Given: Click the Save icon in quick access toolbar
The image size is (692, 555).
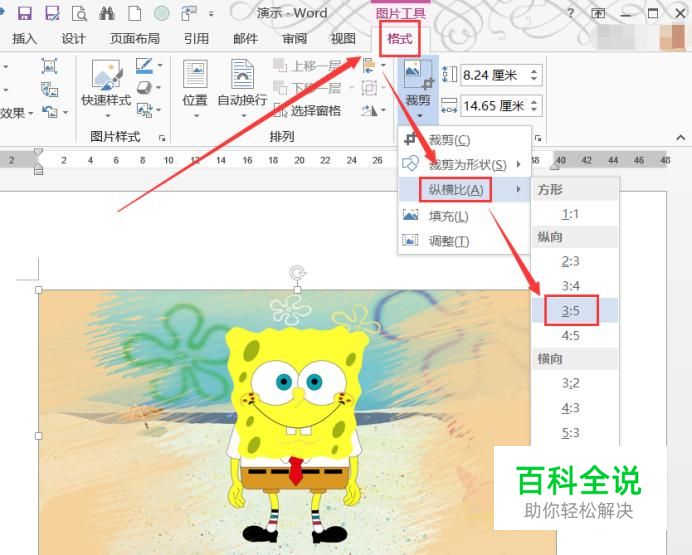Looking at the screenshot, I should tap(24, 13).
